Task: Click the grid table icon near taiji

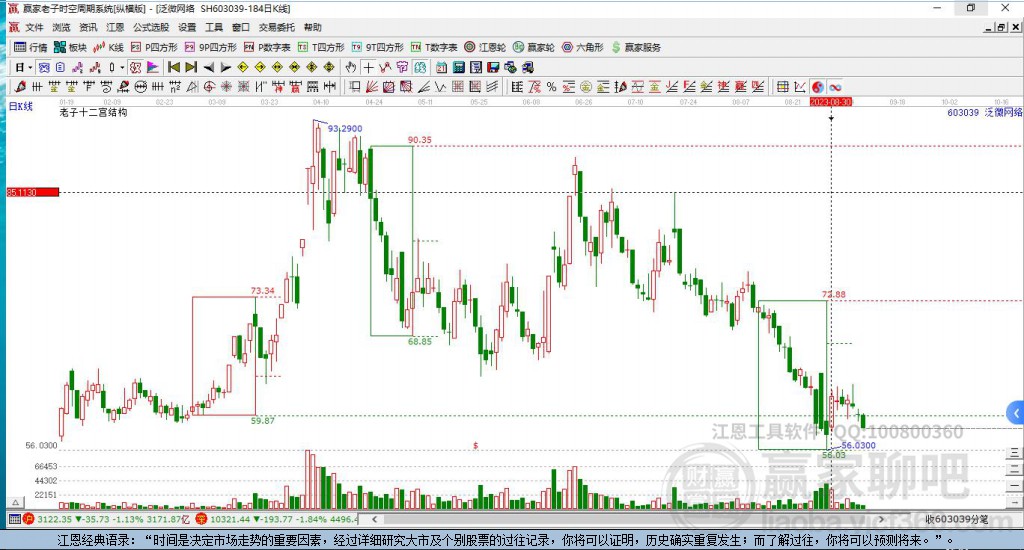Action: [782, 86]
